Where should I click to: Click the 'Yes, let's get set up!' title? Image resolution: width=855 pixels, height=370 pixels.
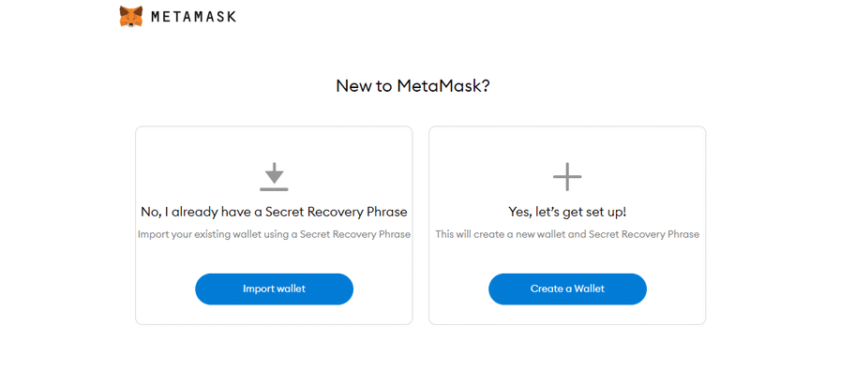point(567,211)
